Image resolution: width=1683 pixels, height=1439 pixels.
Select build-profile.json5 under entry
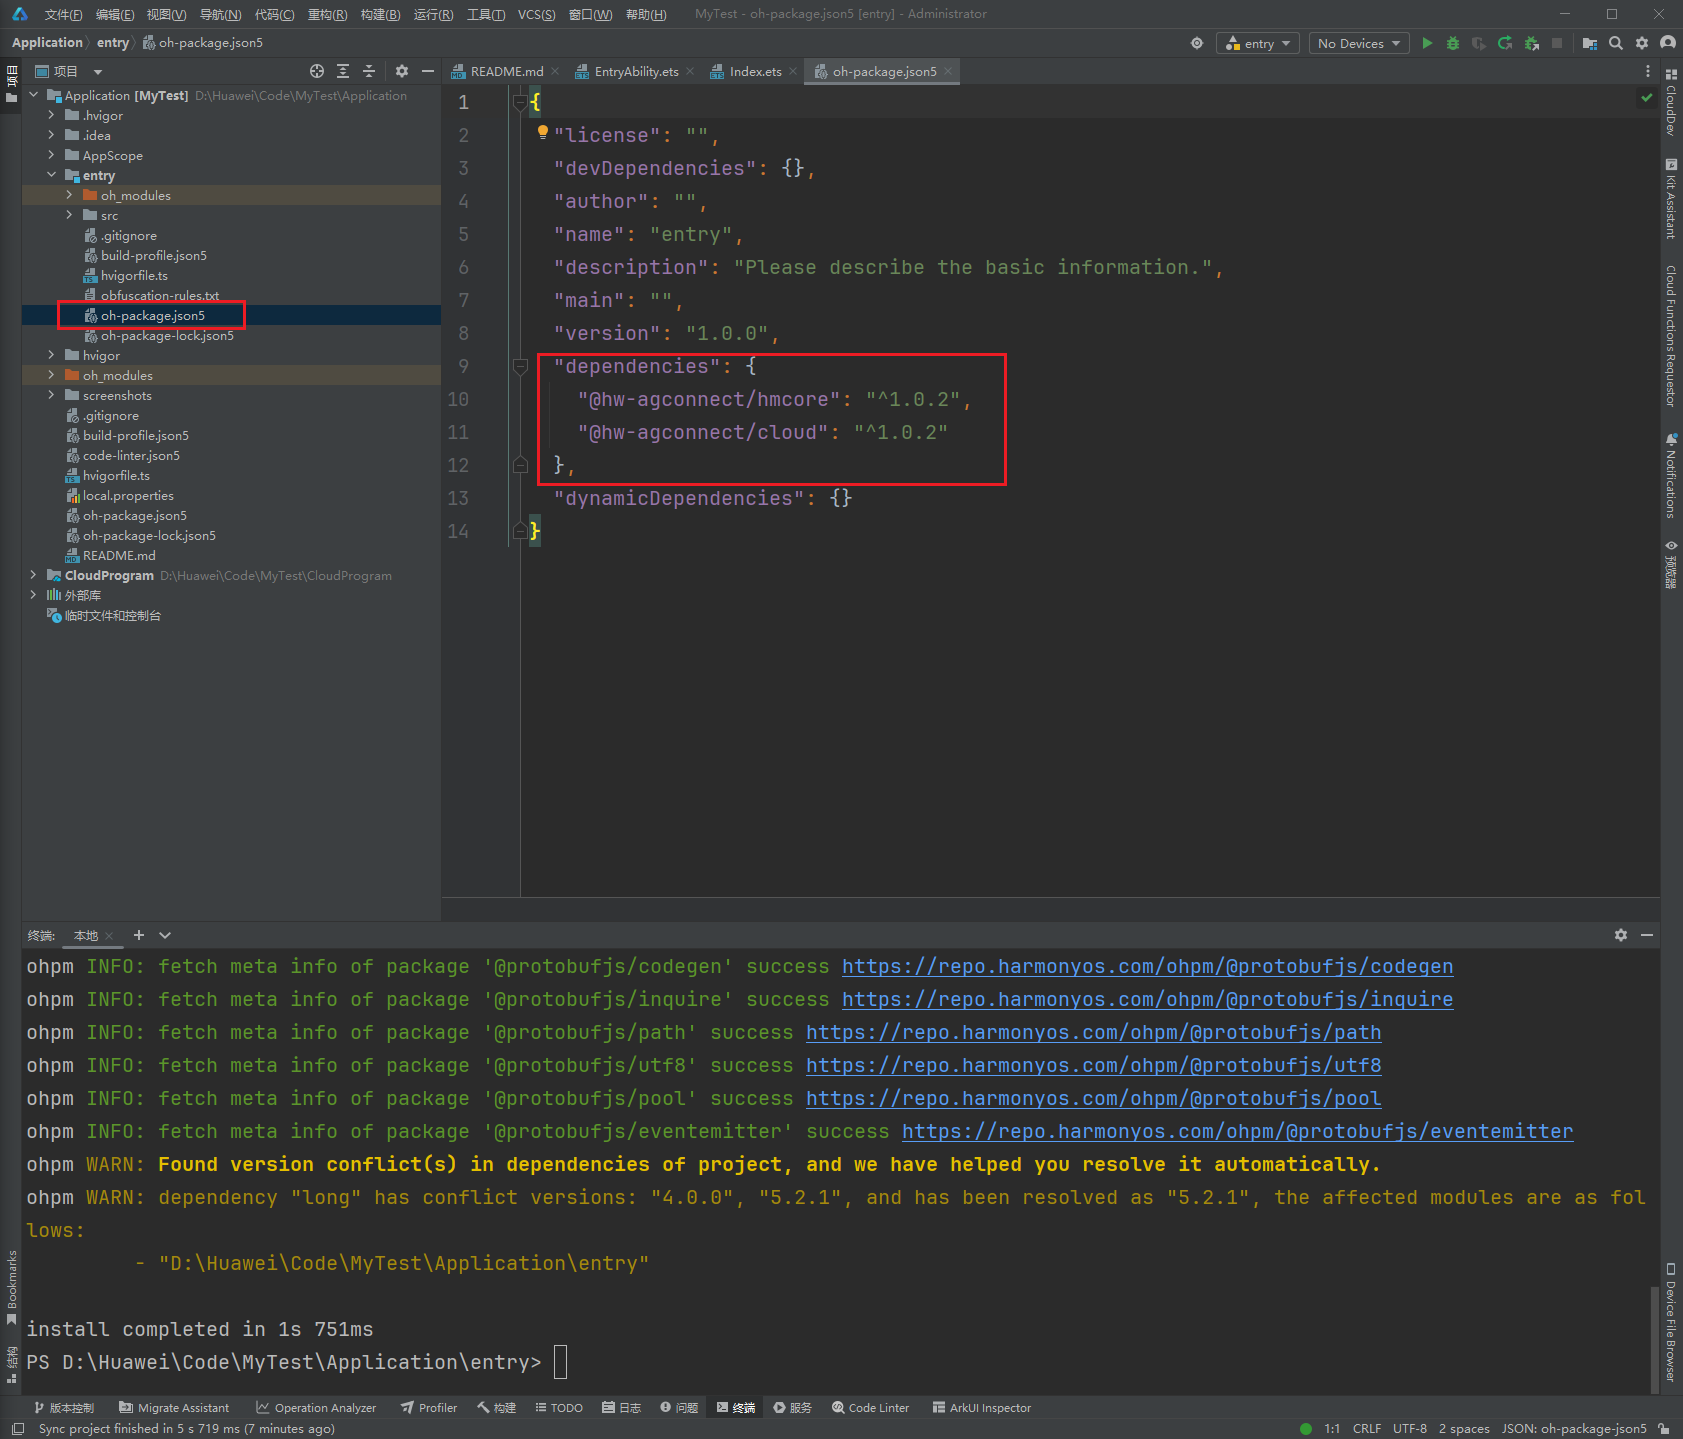pos(154,255)
